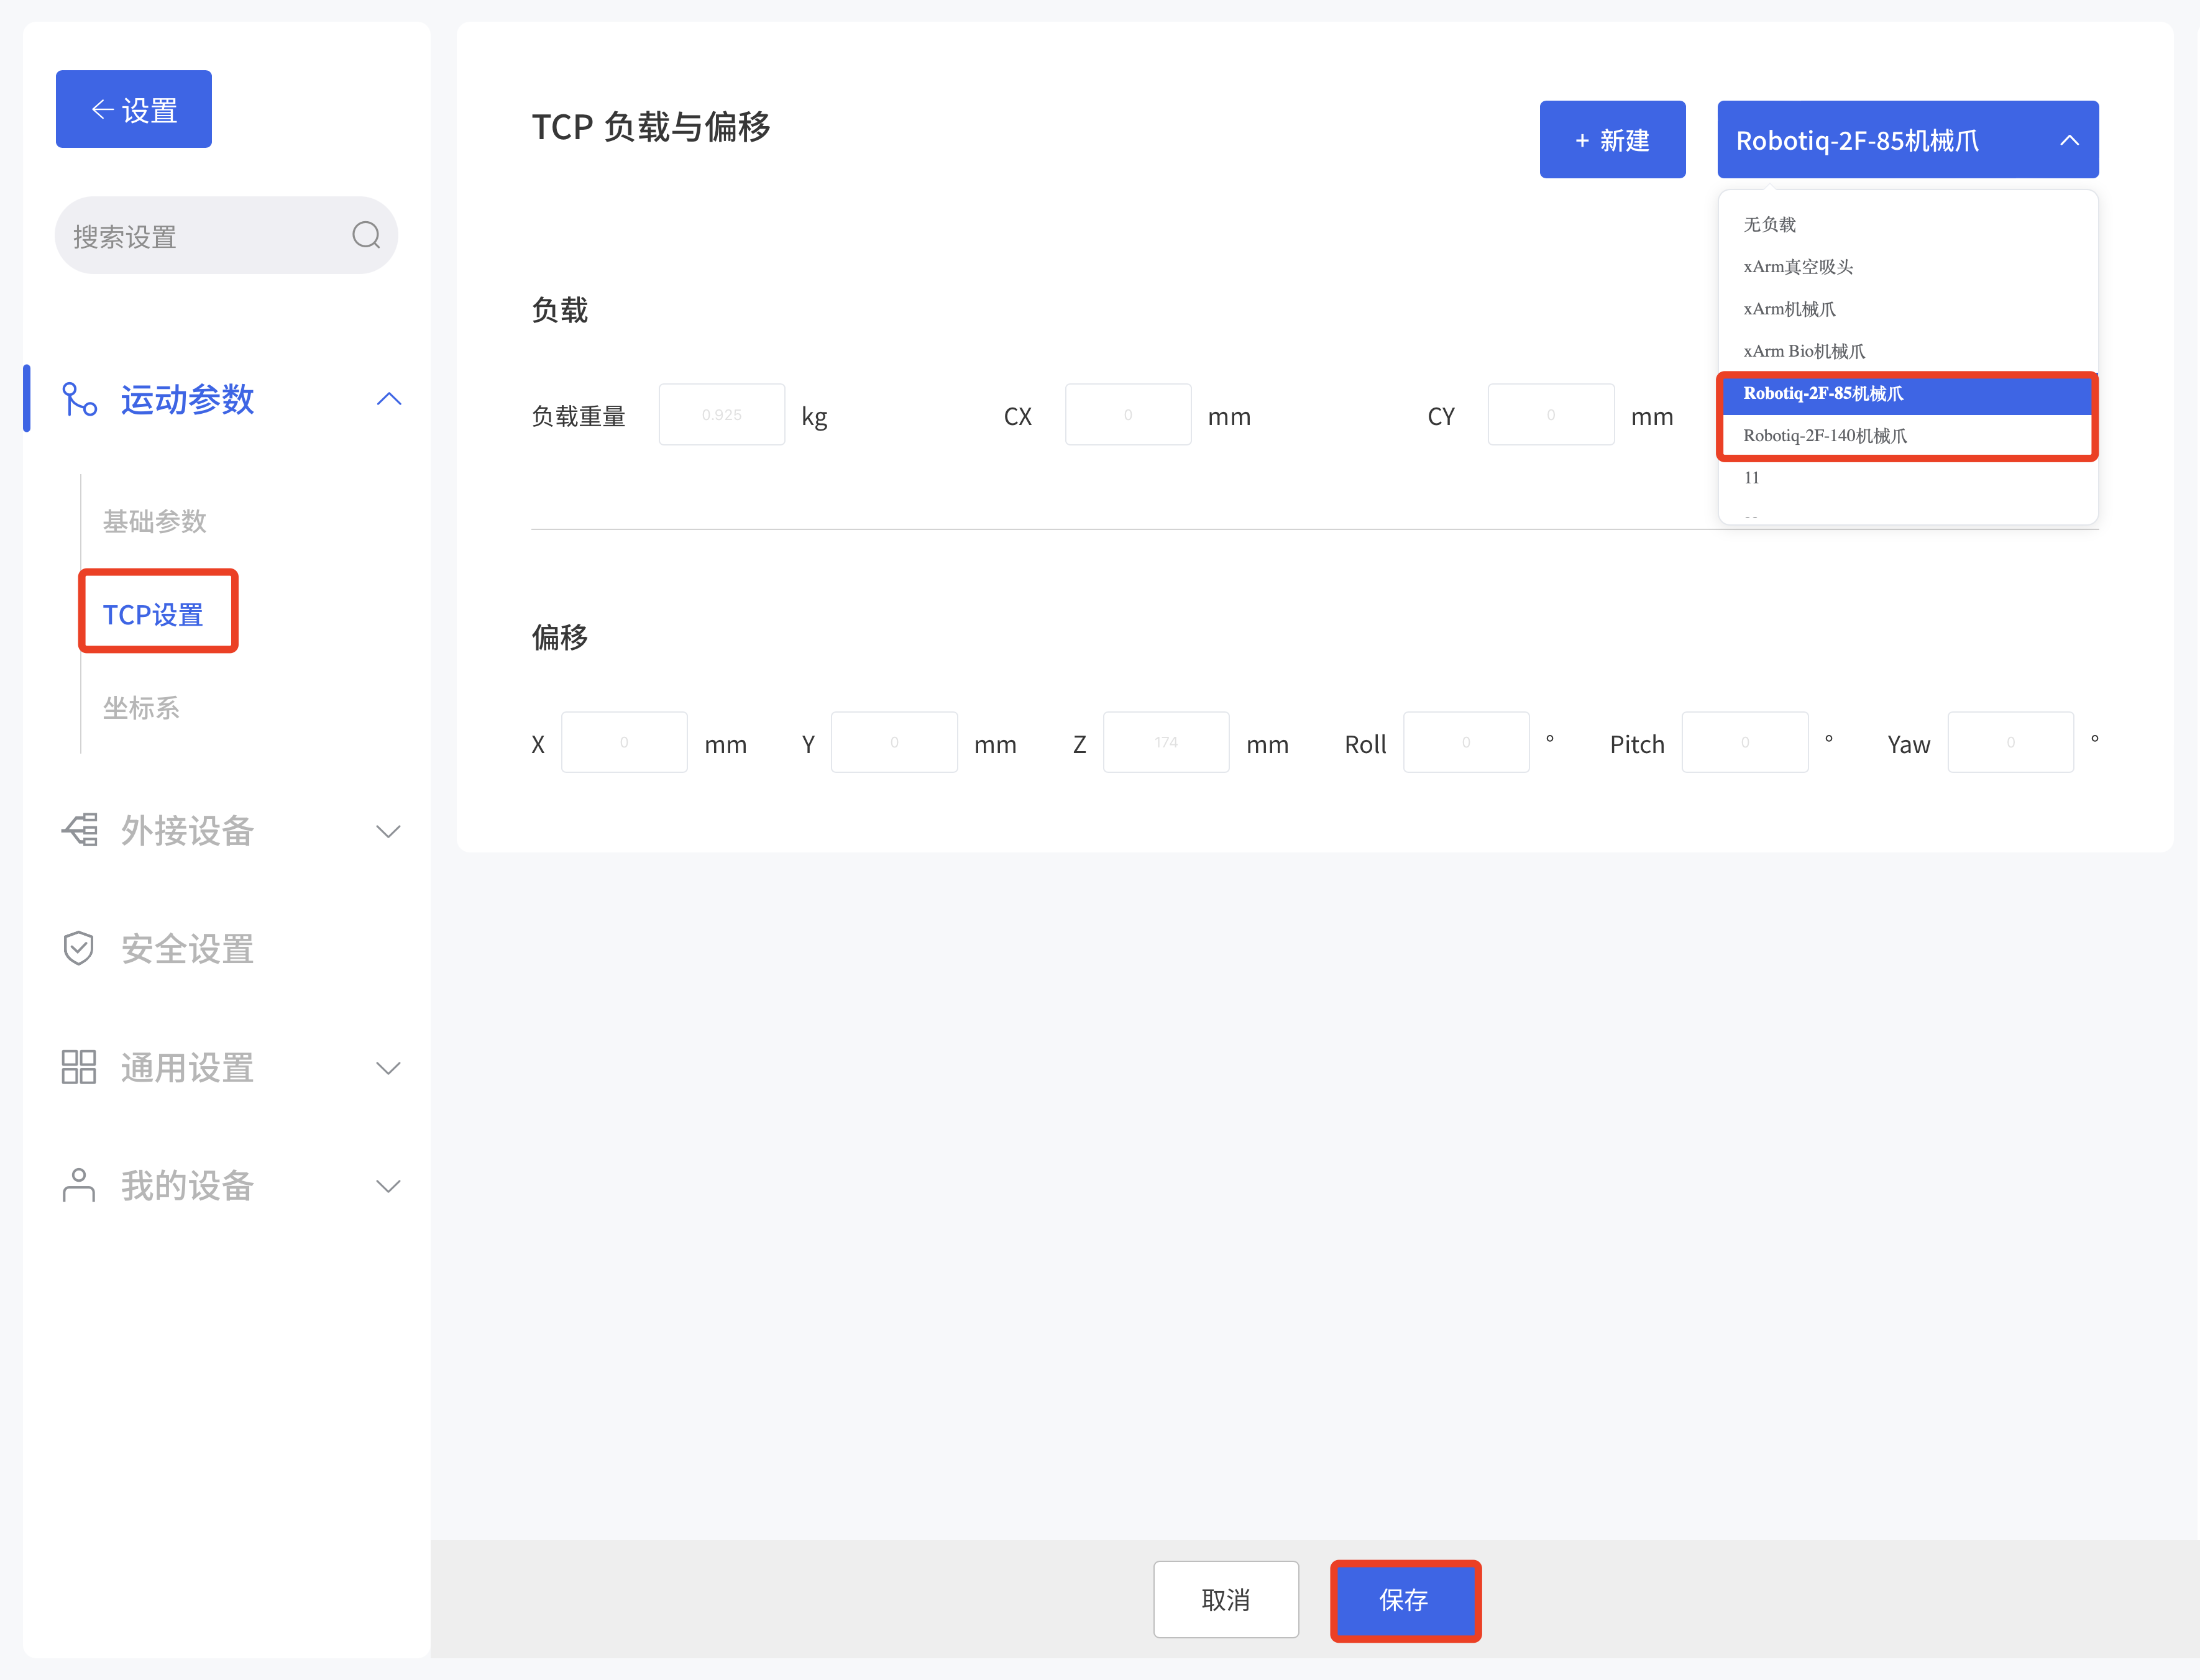Open the 我的设备 menu label
This screenshot has height=1680, width=2200.
coord(187,1185)
